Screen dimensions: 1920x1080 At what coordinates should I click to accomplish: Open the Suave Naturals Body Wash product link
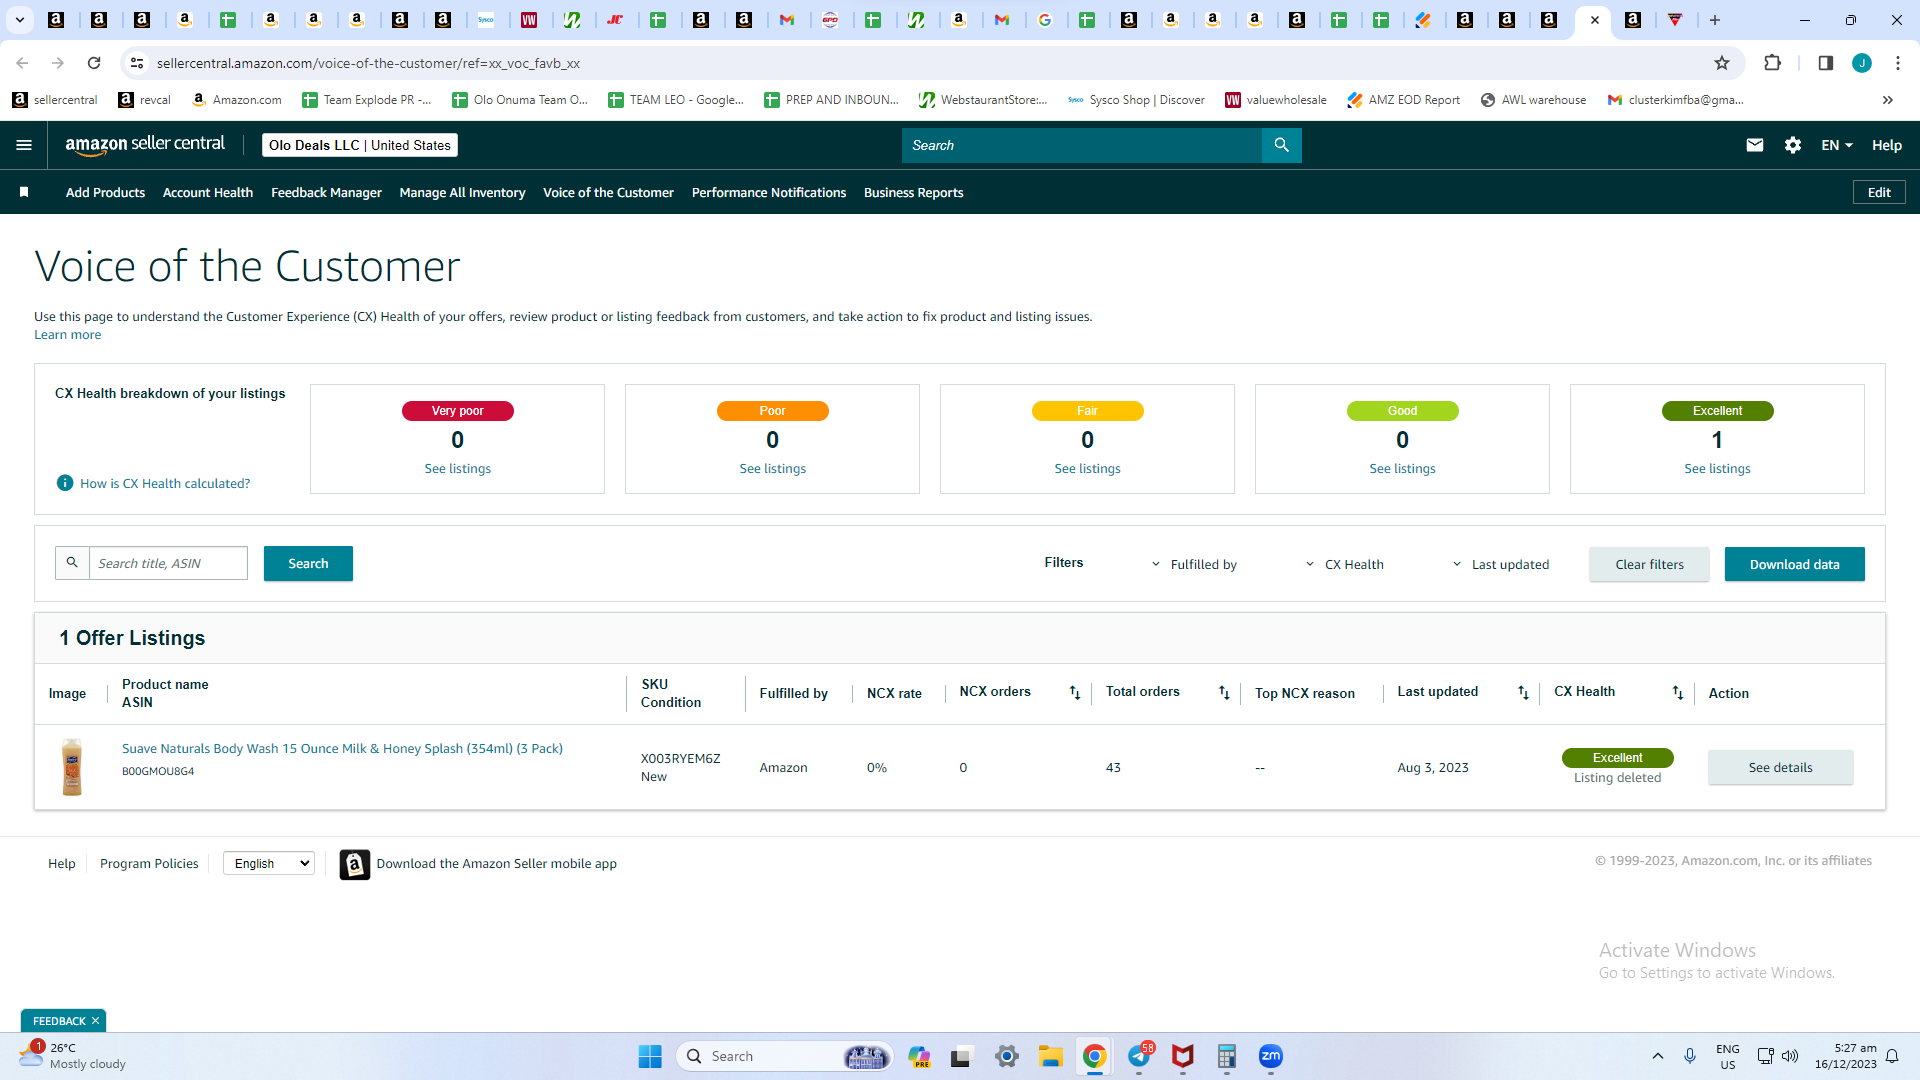click(342, 748)
